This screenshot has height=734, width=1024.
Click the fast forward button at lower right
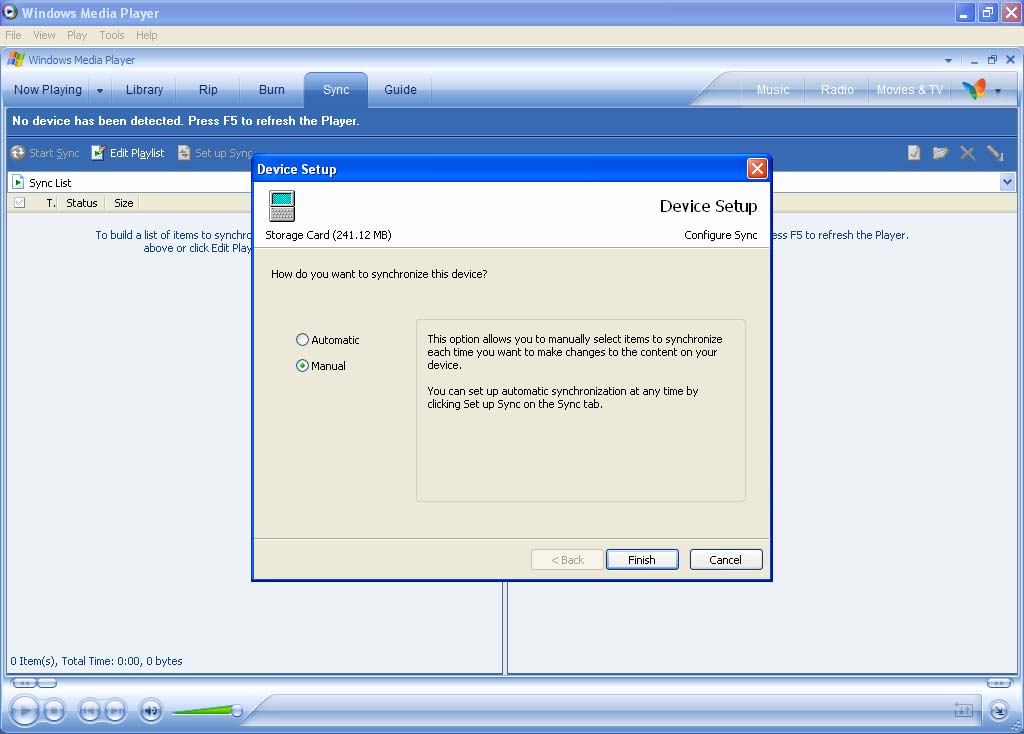pyautogui.click(x=999, y=683)
